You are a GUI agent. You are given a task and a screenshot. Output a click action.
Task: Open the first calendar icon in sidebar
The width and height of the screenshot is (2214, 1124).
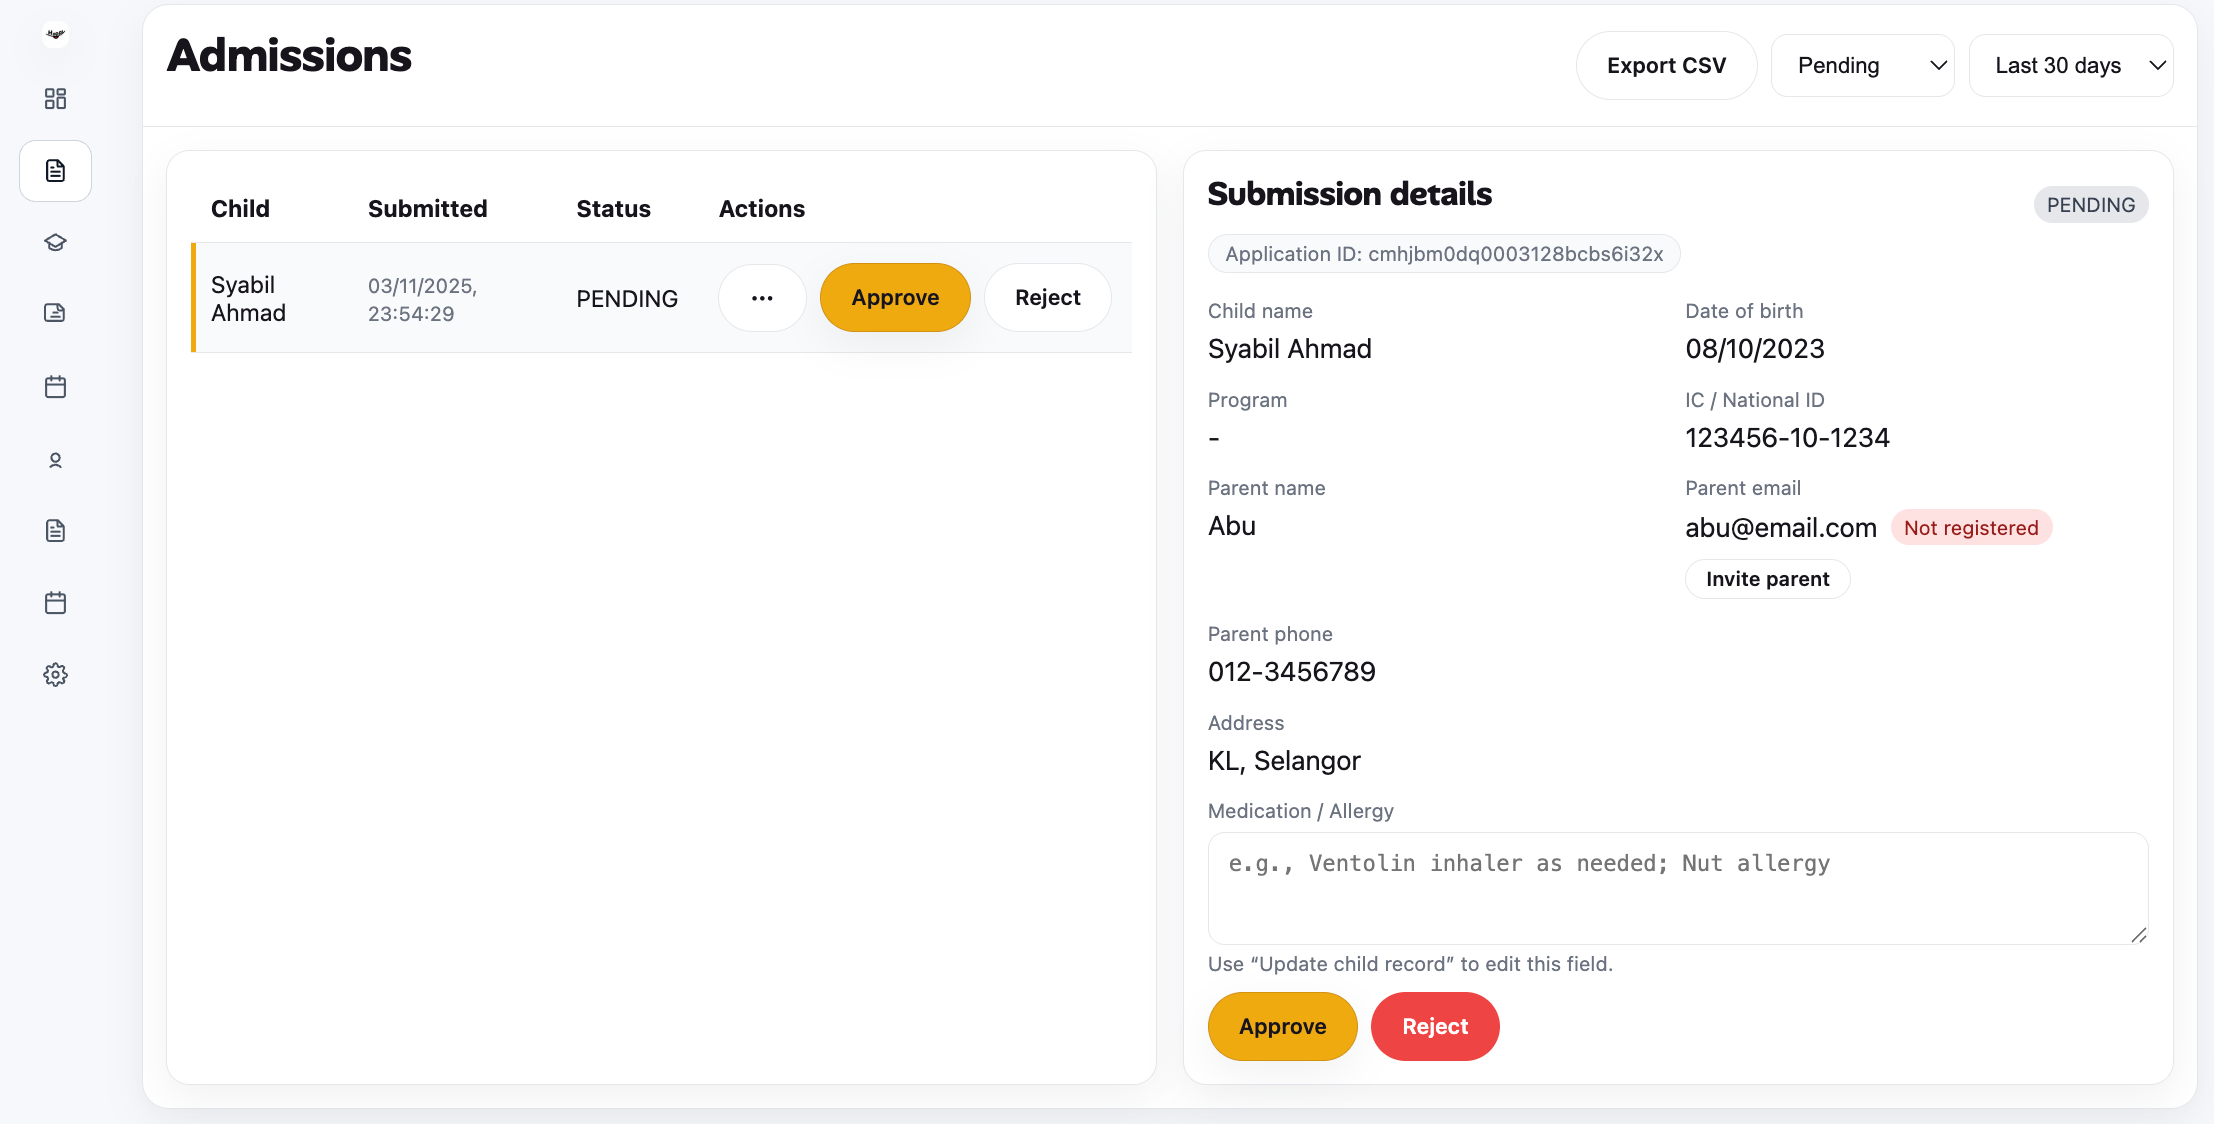55,387
